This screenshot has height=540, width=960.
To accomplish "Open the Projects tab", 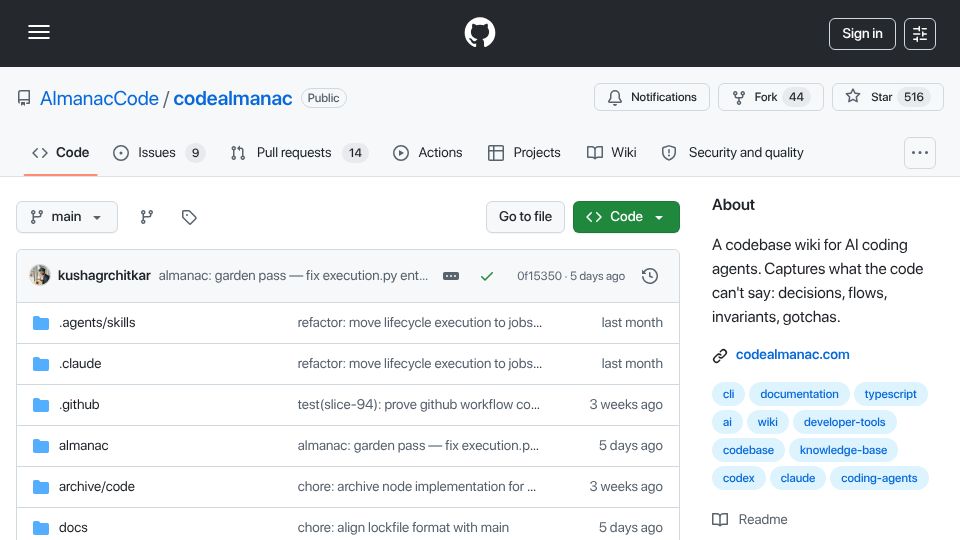I will point(524,152).
